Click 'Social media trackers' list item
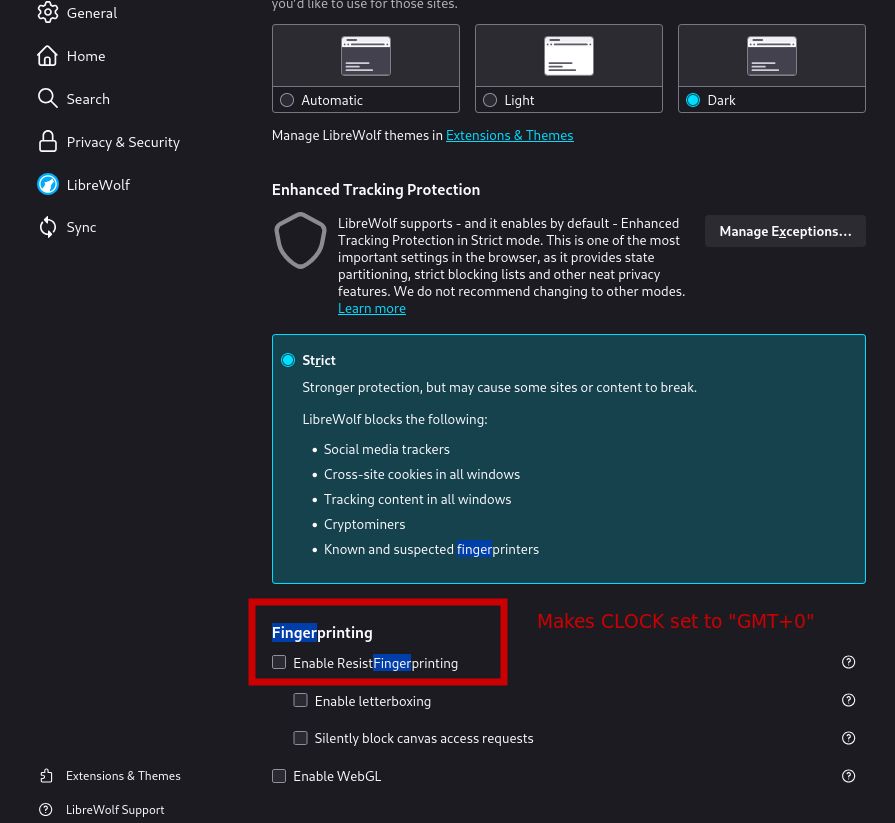This screenshot has width=895, height=823. (386, 449)
